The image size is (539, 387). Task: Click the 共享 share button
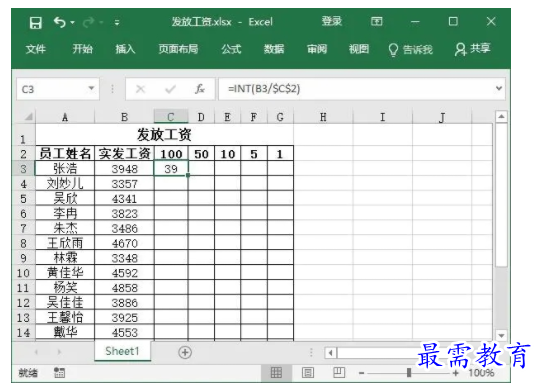tap(473, 49)
